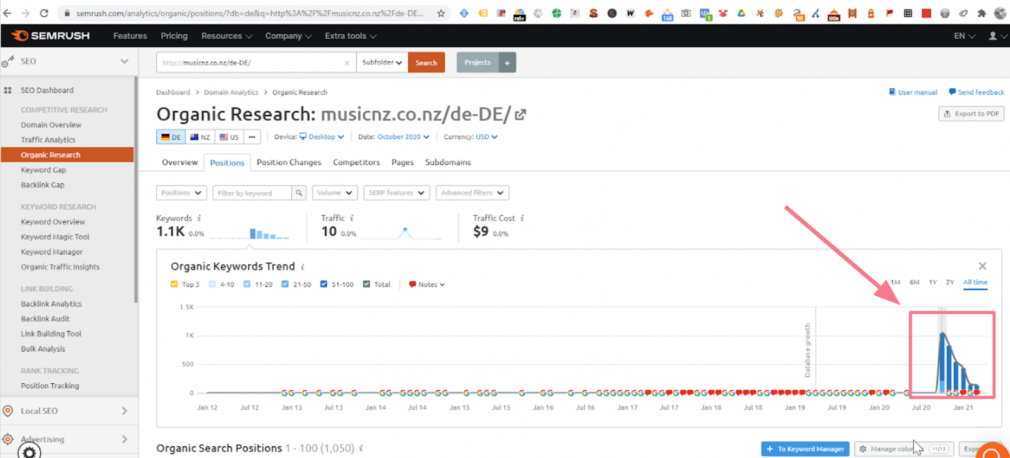This screenshot has width=1010, height=458.
Task: Click the settings gear icon bottom left
Action: pos(29,450)
